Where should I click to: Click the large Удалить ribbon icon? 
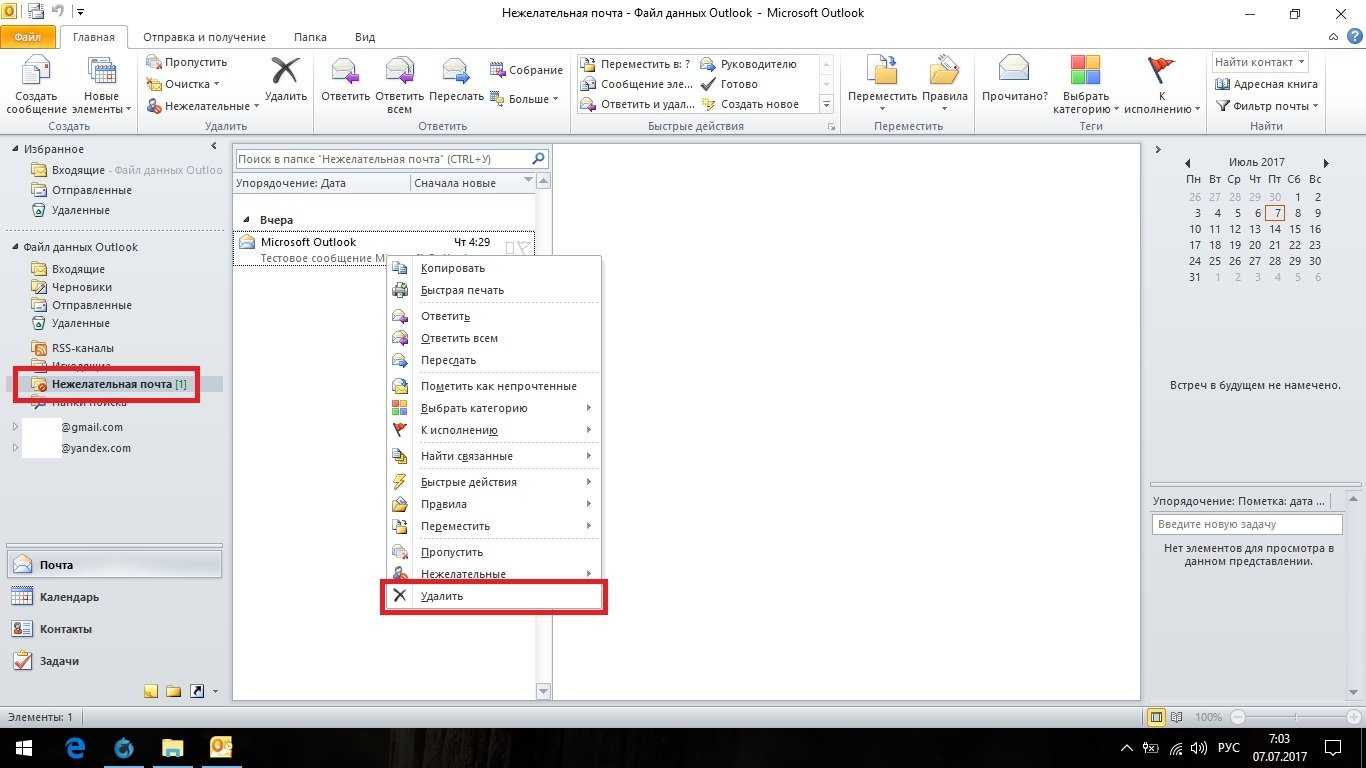point(286,79)
